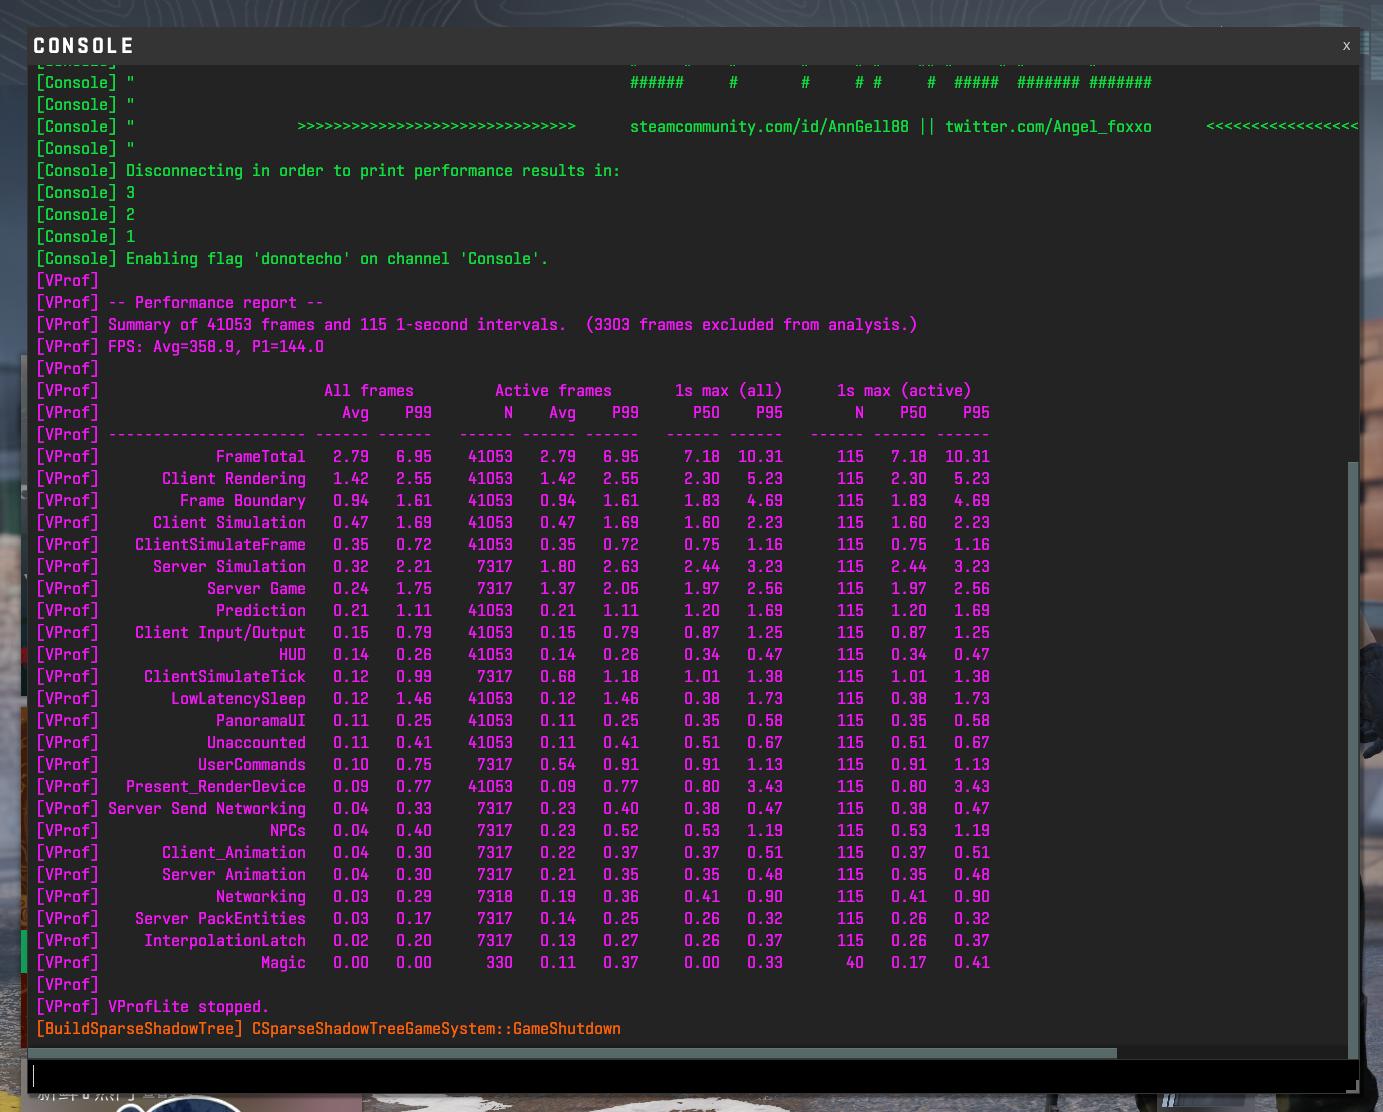Image resolution: width=1383 pixels, height=1112 pixels.
Task: Click the 3.43 value in Server Game… no, Present_RenderDevice row under 1s max (all)
Action: [x=765, y=787]
